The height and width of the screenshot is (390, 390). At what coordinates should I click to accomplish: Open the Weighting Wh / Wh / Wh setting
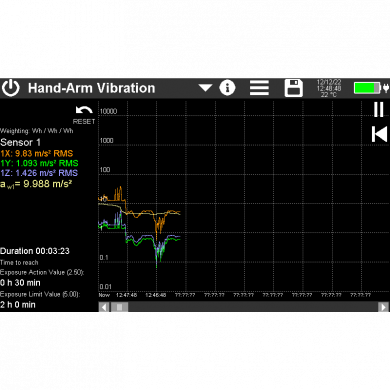[37, 131]
